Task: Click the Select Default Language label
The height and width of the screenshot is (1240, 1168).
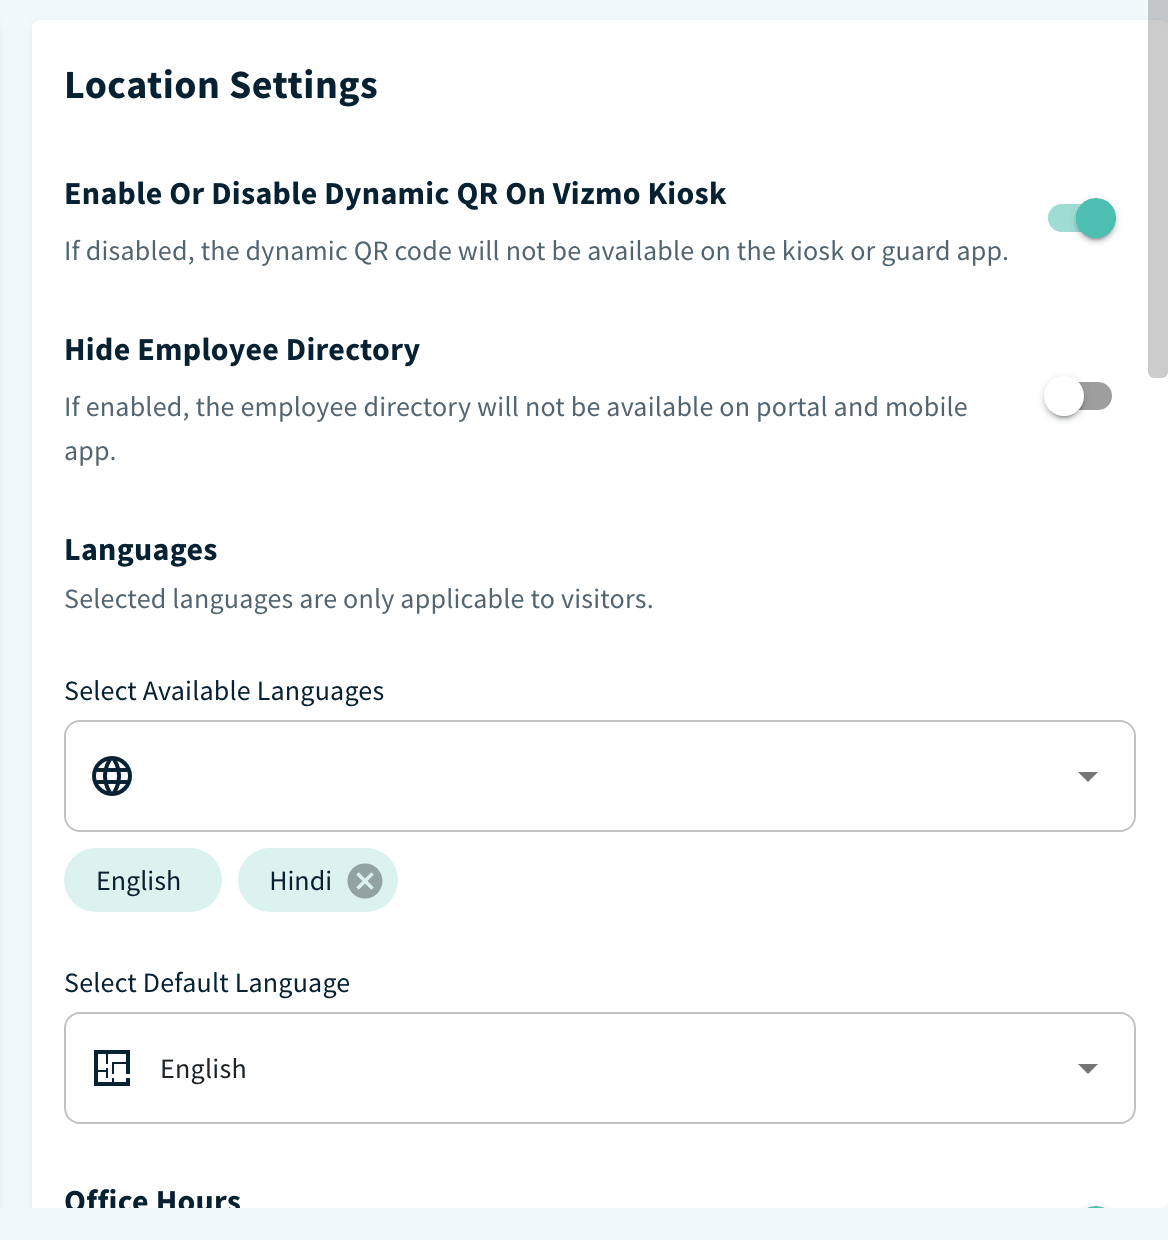Action: 207,983
